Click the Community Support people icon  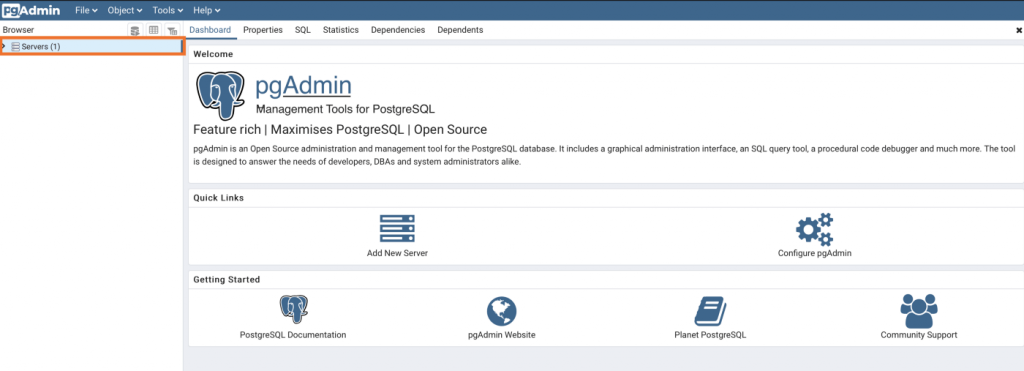[919, 311]
